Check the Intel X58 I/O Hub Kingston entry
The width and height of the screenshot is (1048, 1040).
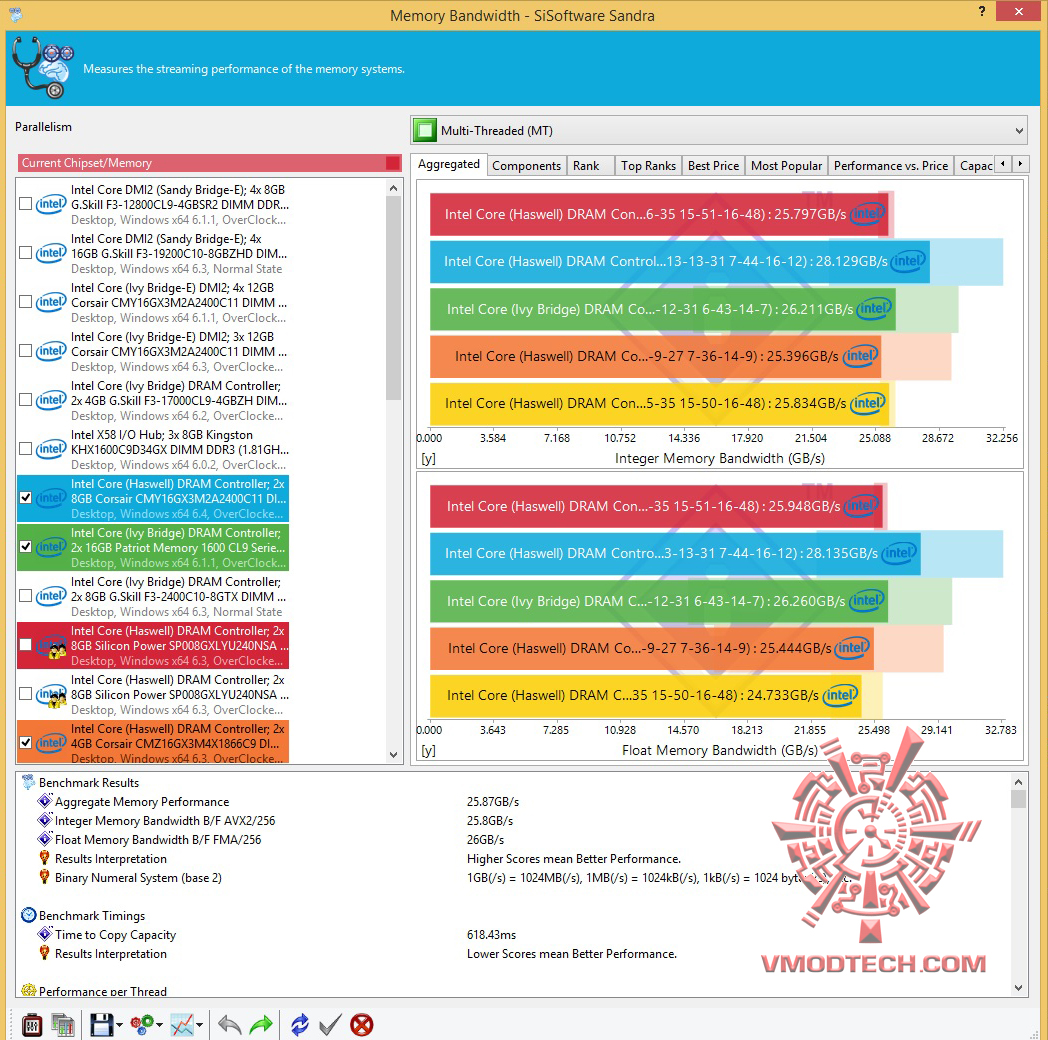pyautogui.click(x=25, y=448)
